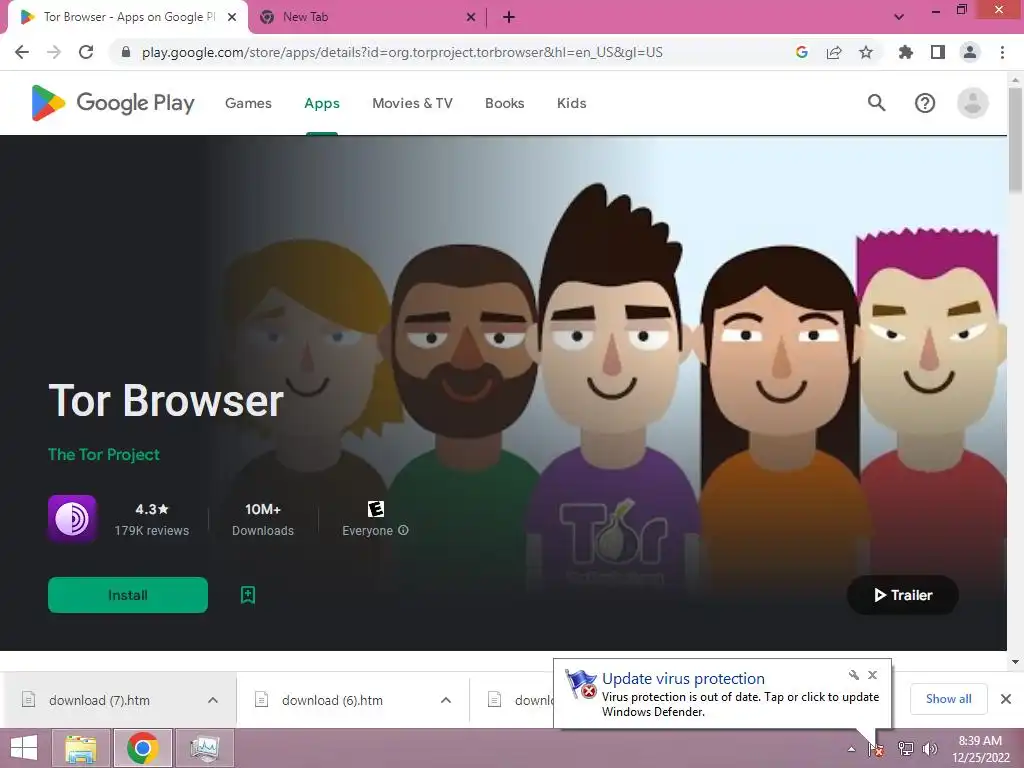Close the downloads bar
This screenshot has width=1024, height=768.
point(1006,699)
